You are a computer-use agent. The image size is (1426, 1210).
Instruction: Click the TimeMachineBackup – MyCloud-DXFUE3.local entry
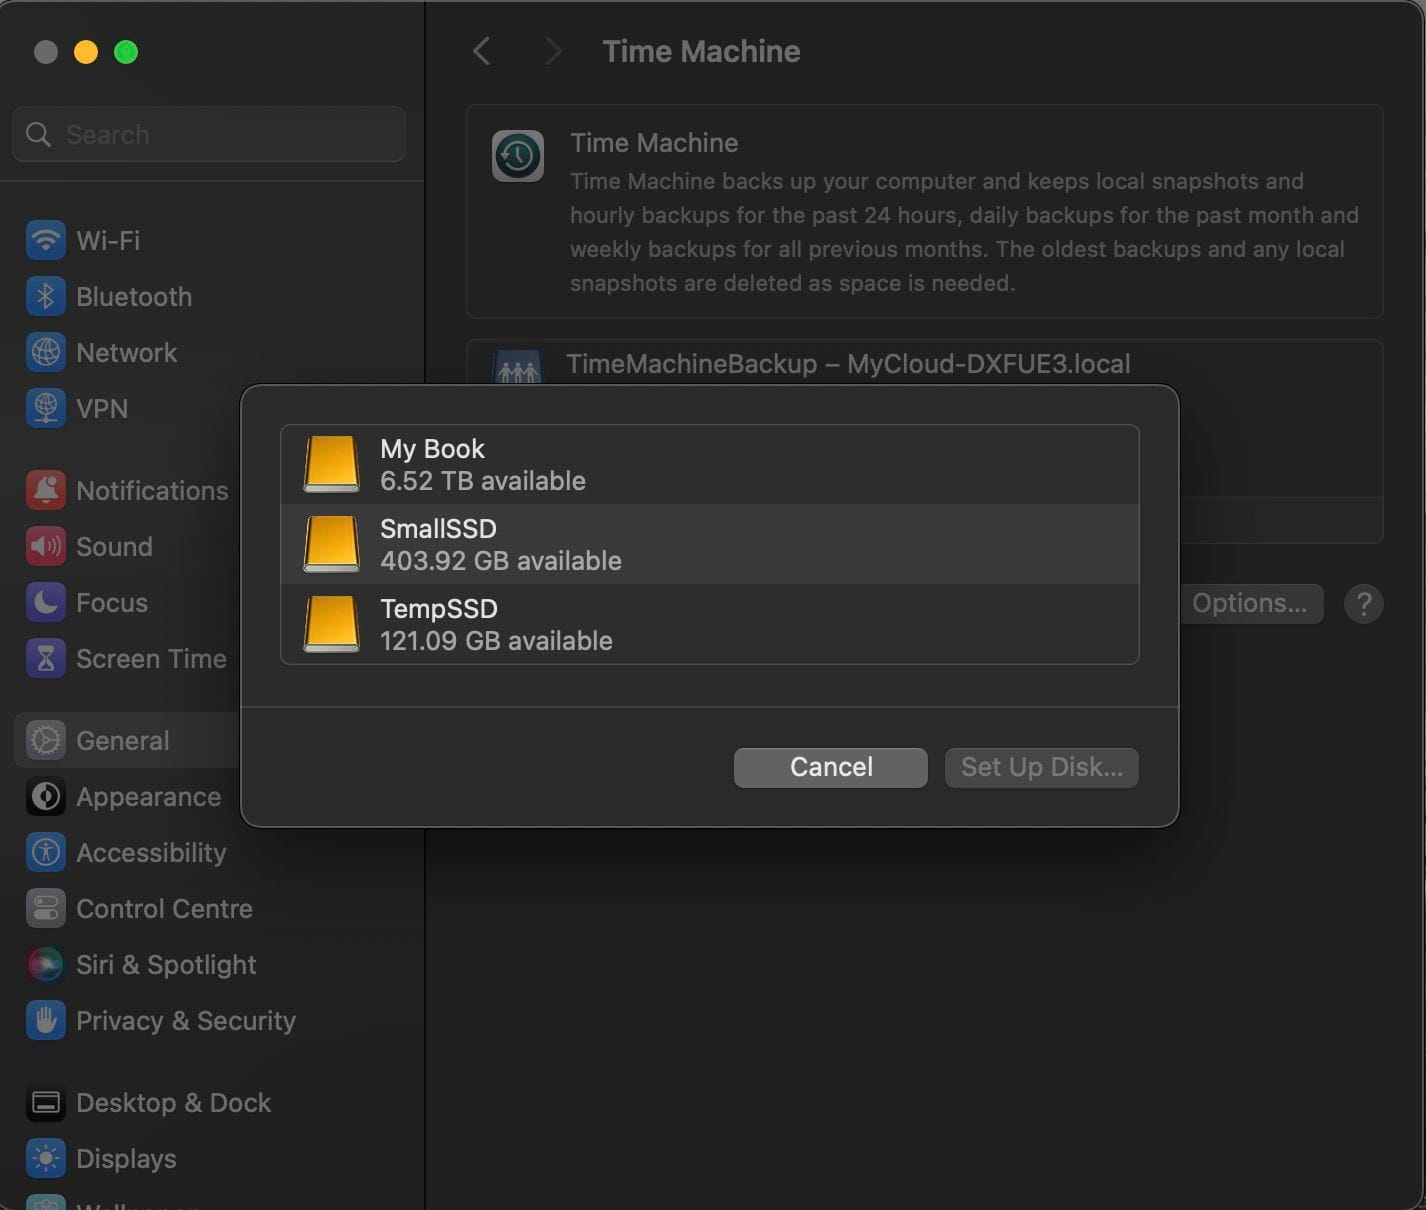pos(848,364)
